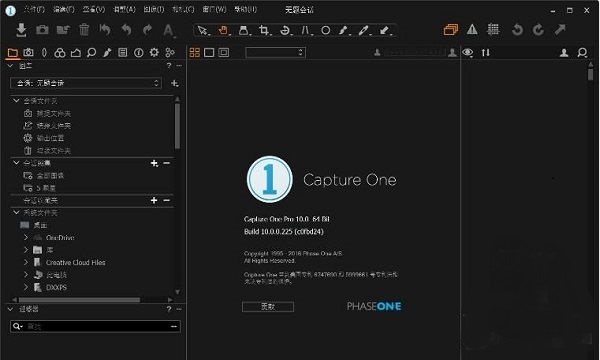Collapse the session albums section chevron
Image resolution: width=600 pixels, height=360 pixels.
click(x=16, y=163)
